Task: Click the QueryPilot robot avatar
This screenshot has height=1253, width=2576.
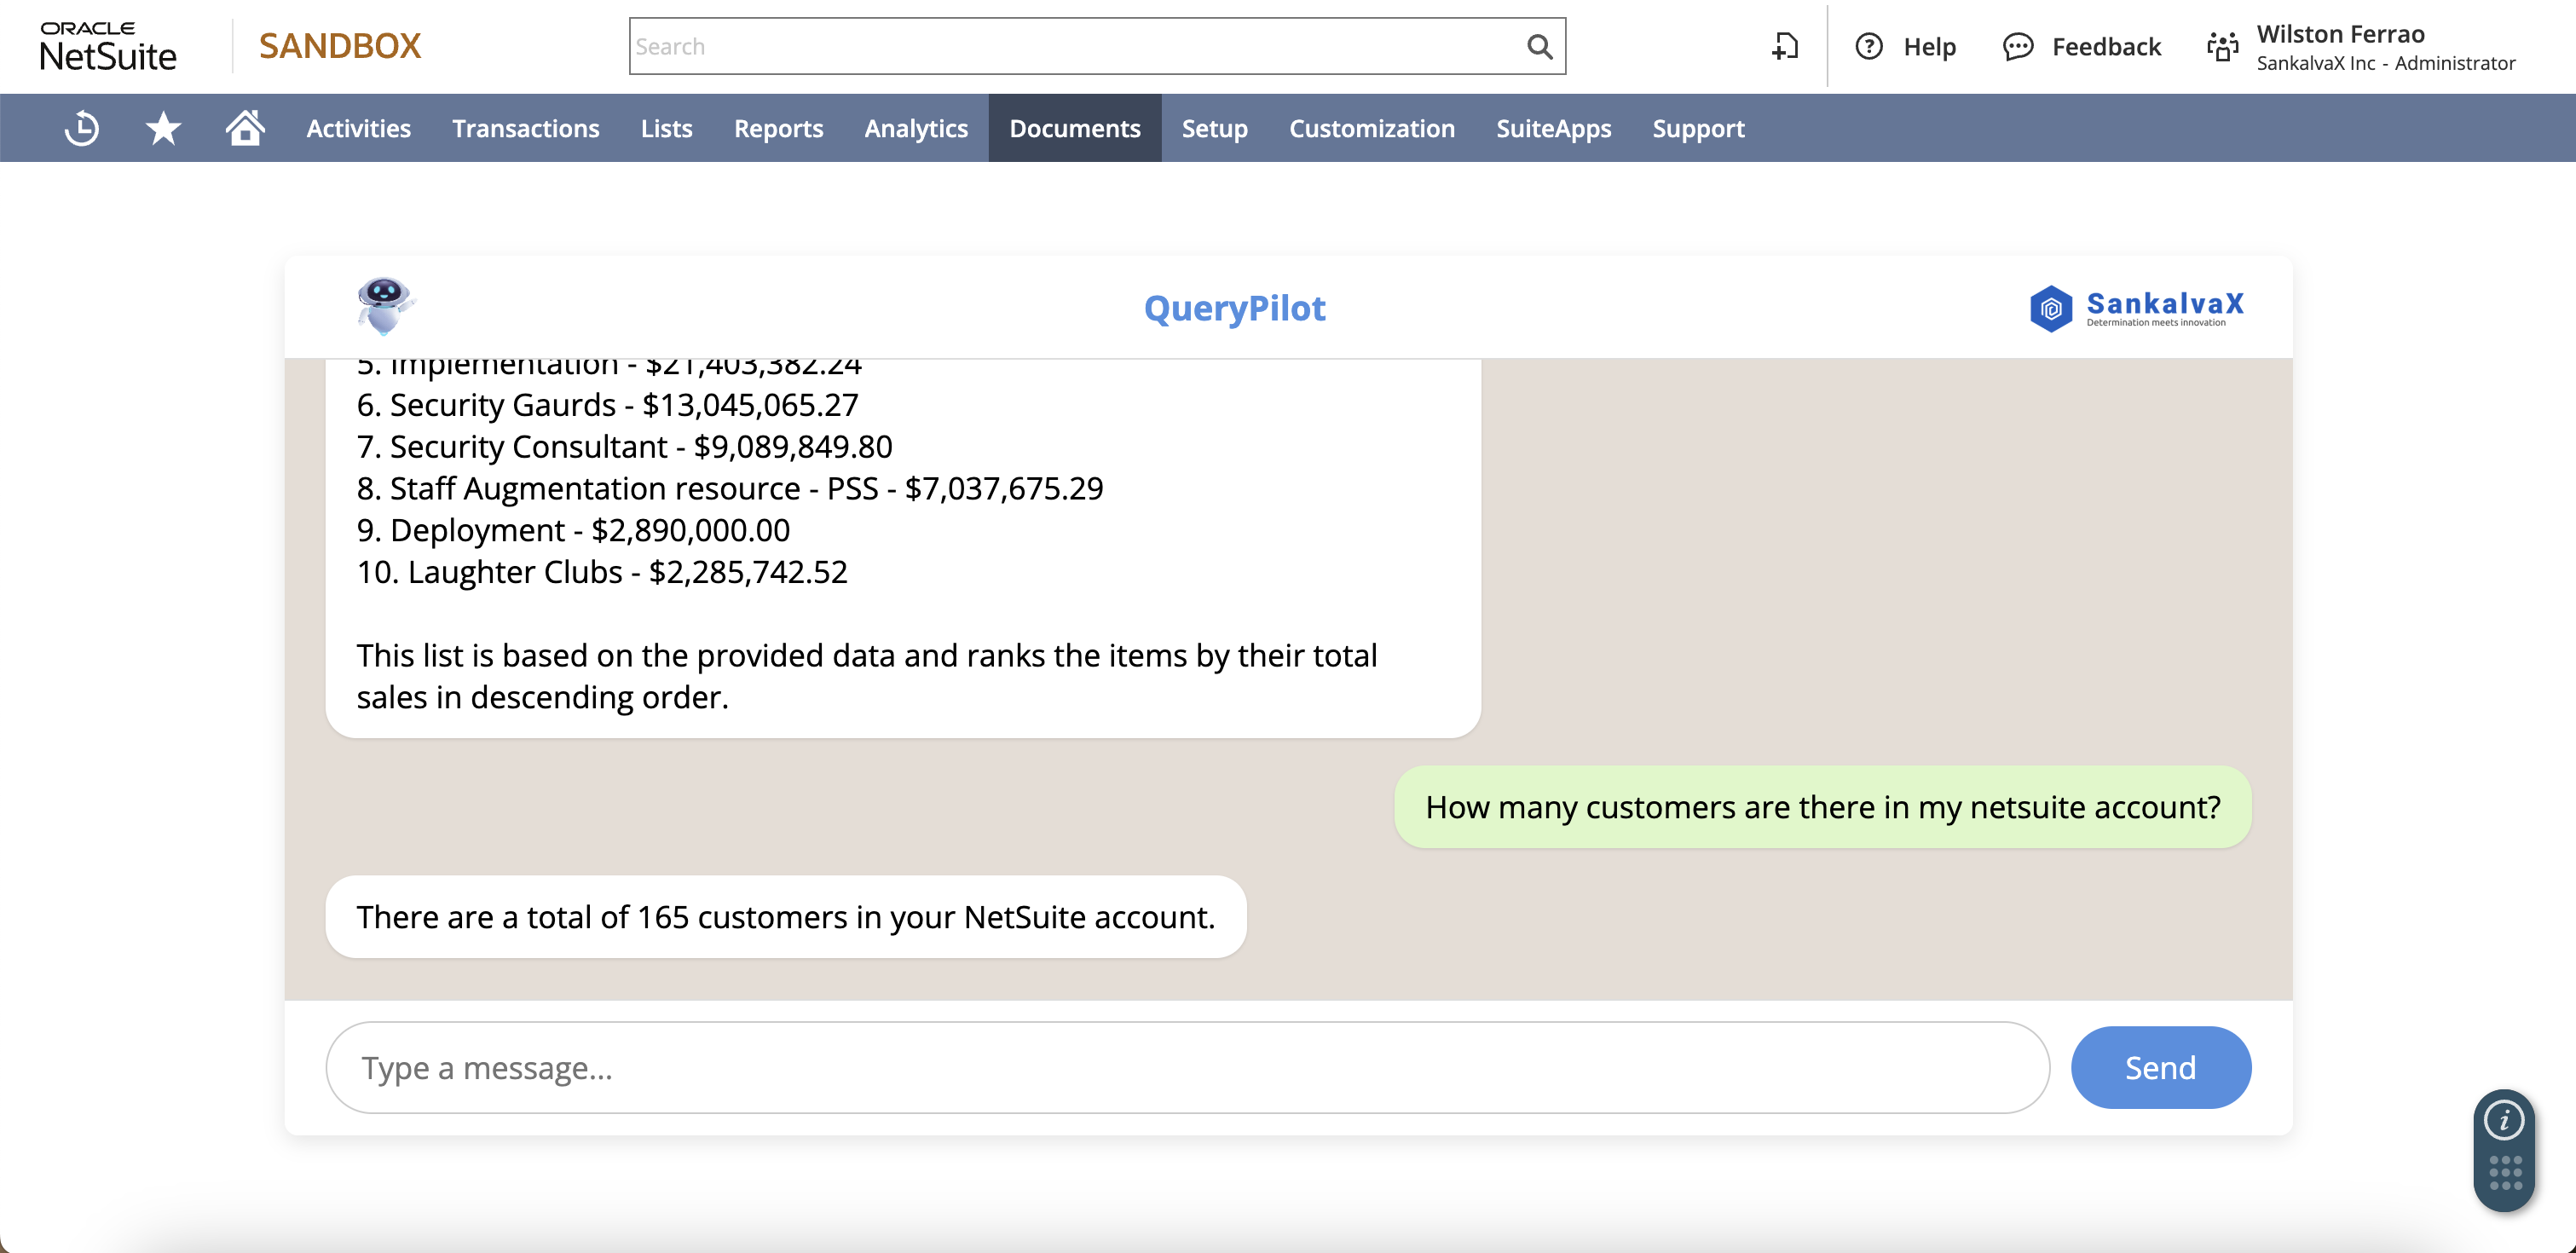Action: tap(385, 306)
